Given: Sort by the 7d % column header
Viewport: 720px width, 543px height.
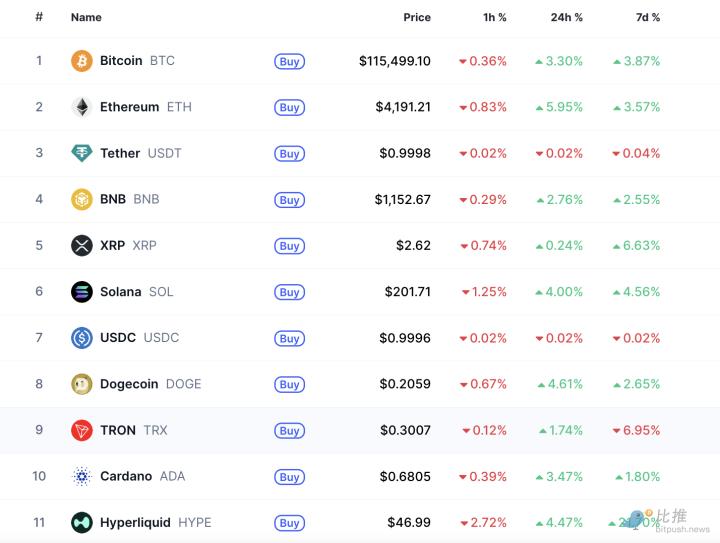Looking at the screenshot, I should click(648, 17).
